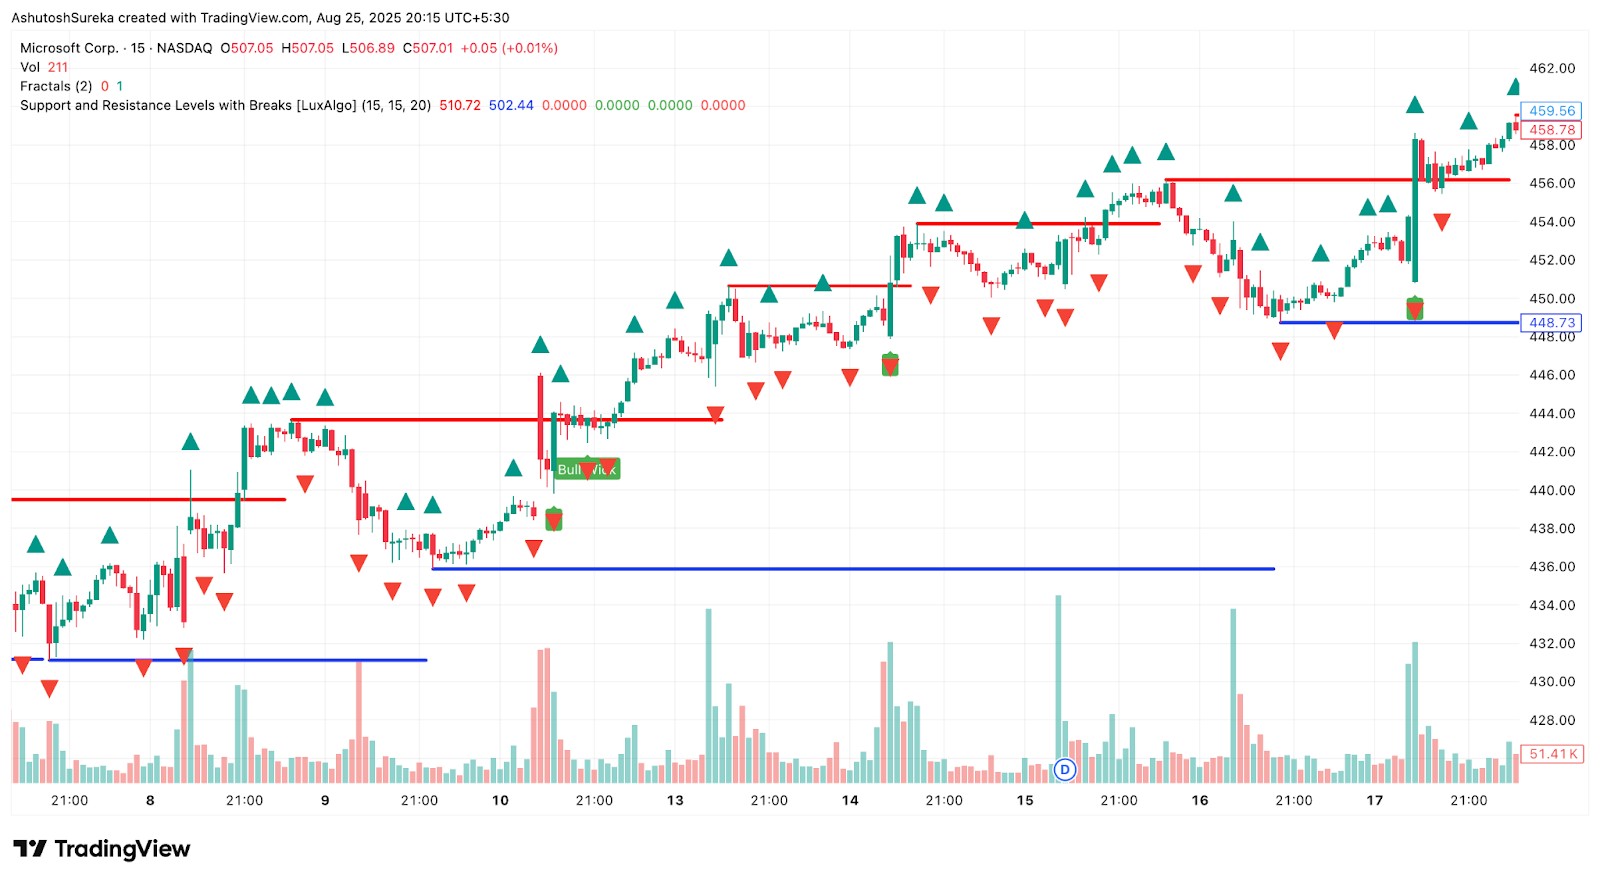Click the TradingView logo at bottom left
Image resolution: width=1600 pixels, height=882 pixels.
102,849
